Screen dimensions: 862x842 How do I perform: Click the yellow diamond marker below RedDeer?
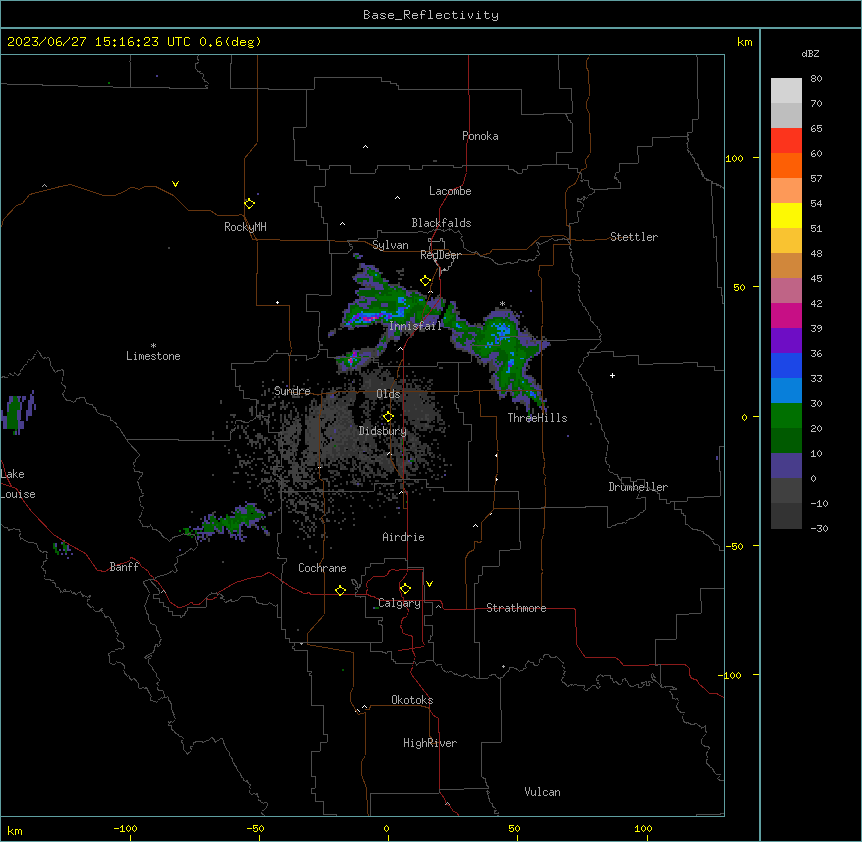(426, 281)
